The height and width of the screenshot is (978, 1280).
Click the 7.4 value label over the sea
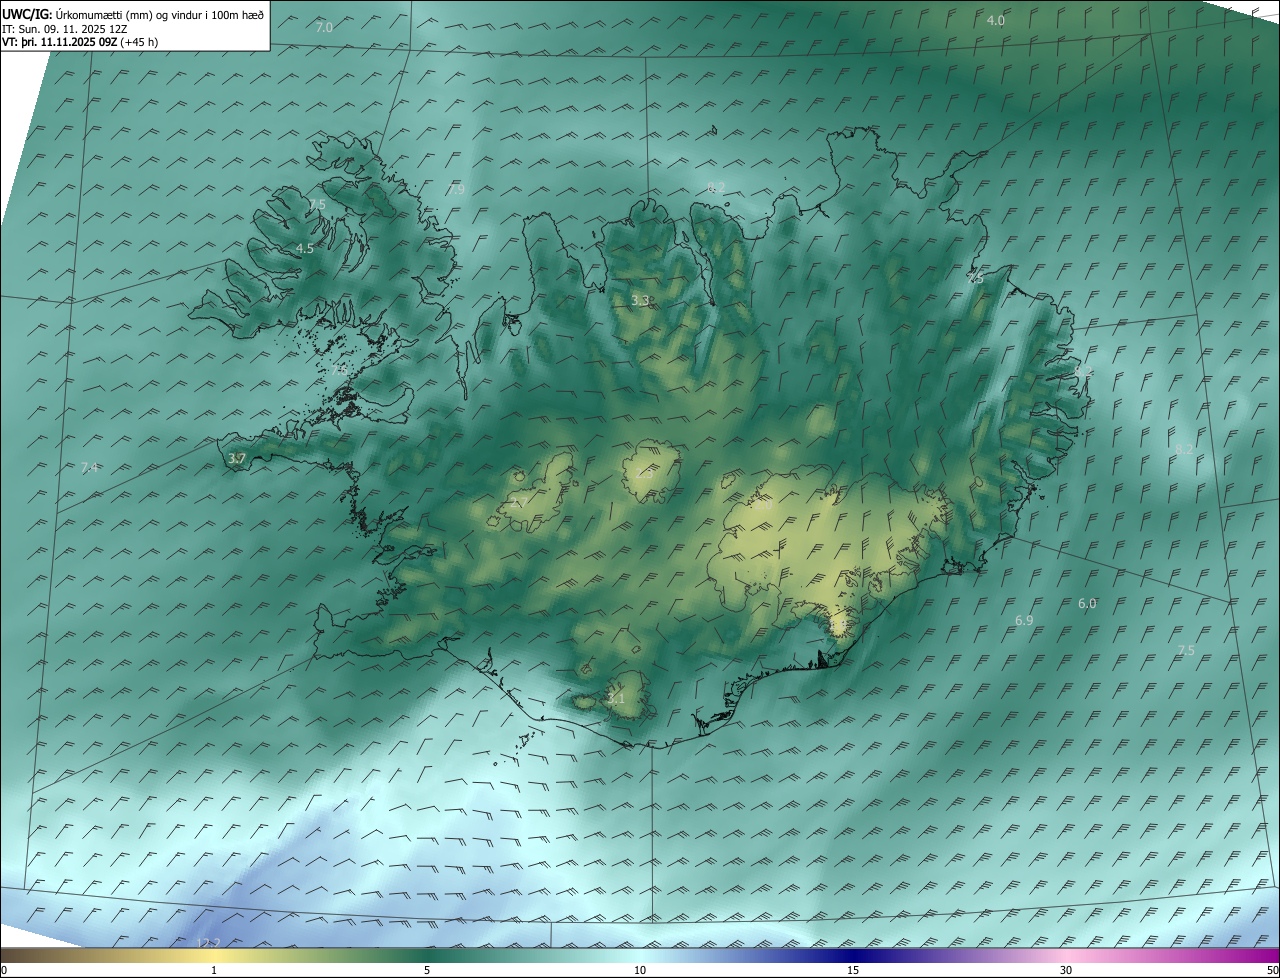(90, 468)
